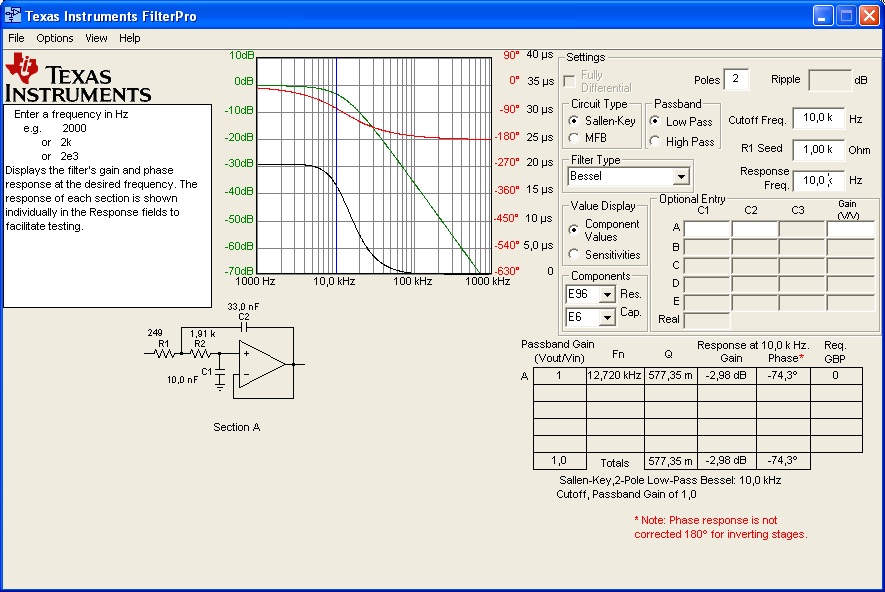Click Optional Entry C1 field for row A
Viewport: 885px width, 592px height.
point(707,229)
